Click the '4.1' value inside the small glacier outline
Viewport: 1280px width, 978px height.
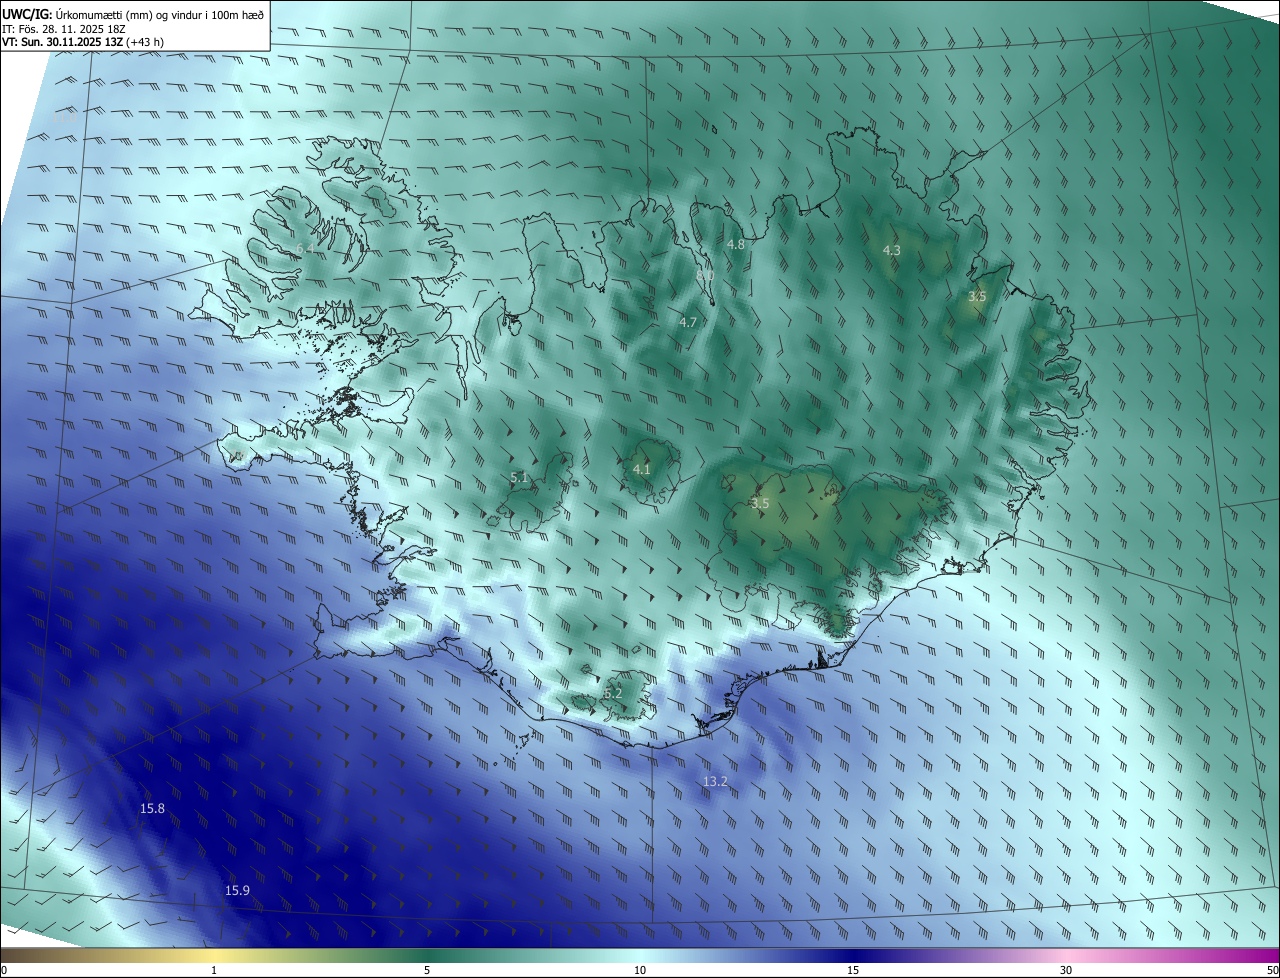click(x=642, y=469)
